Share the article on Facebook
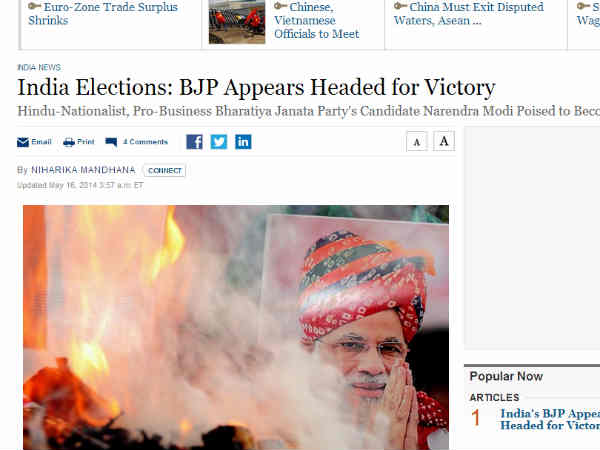600x450 pixels. coord(194,142)
